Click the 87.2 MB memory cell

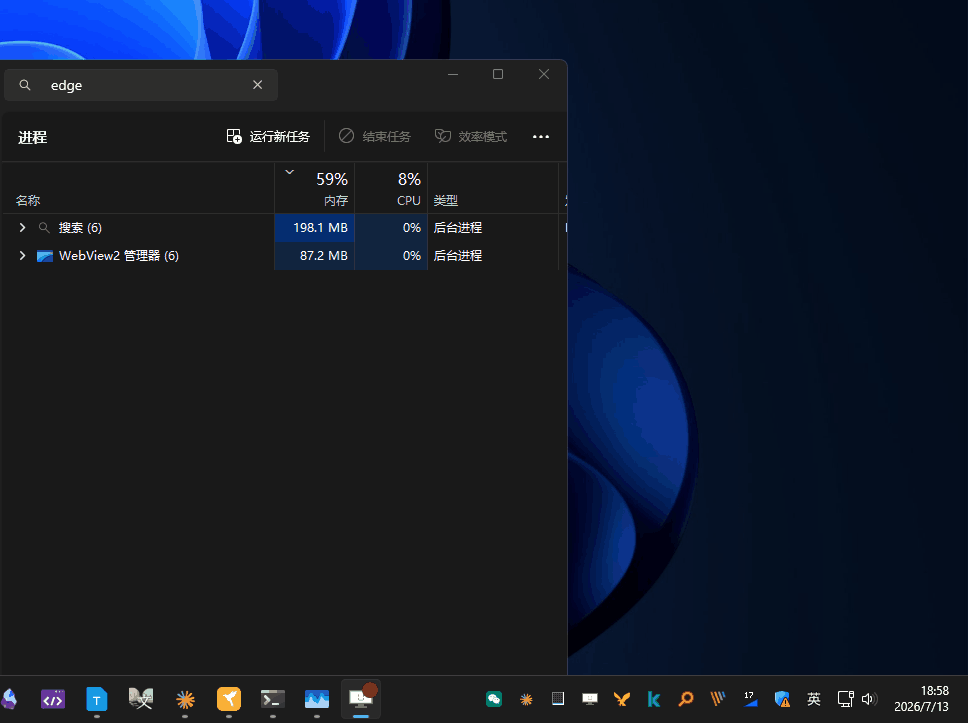point(315,256)
